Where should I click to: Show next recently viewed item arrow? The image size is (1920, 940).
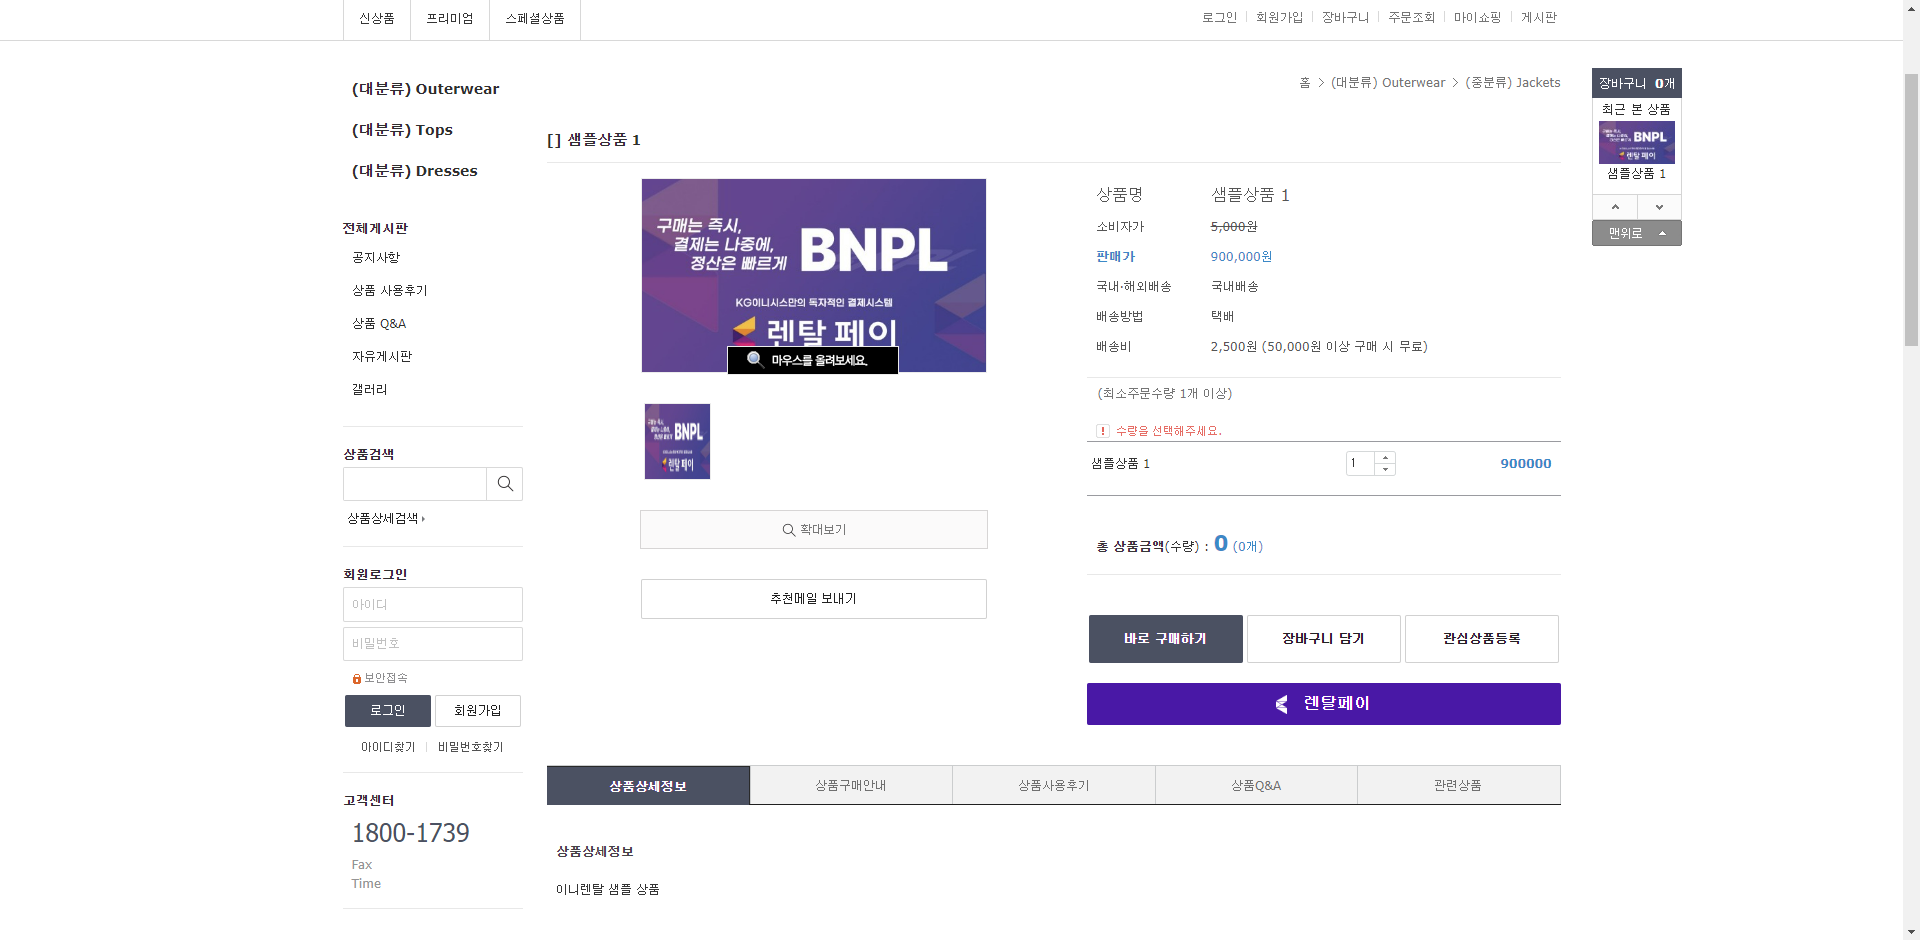tap(1659, 207)
